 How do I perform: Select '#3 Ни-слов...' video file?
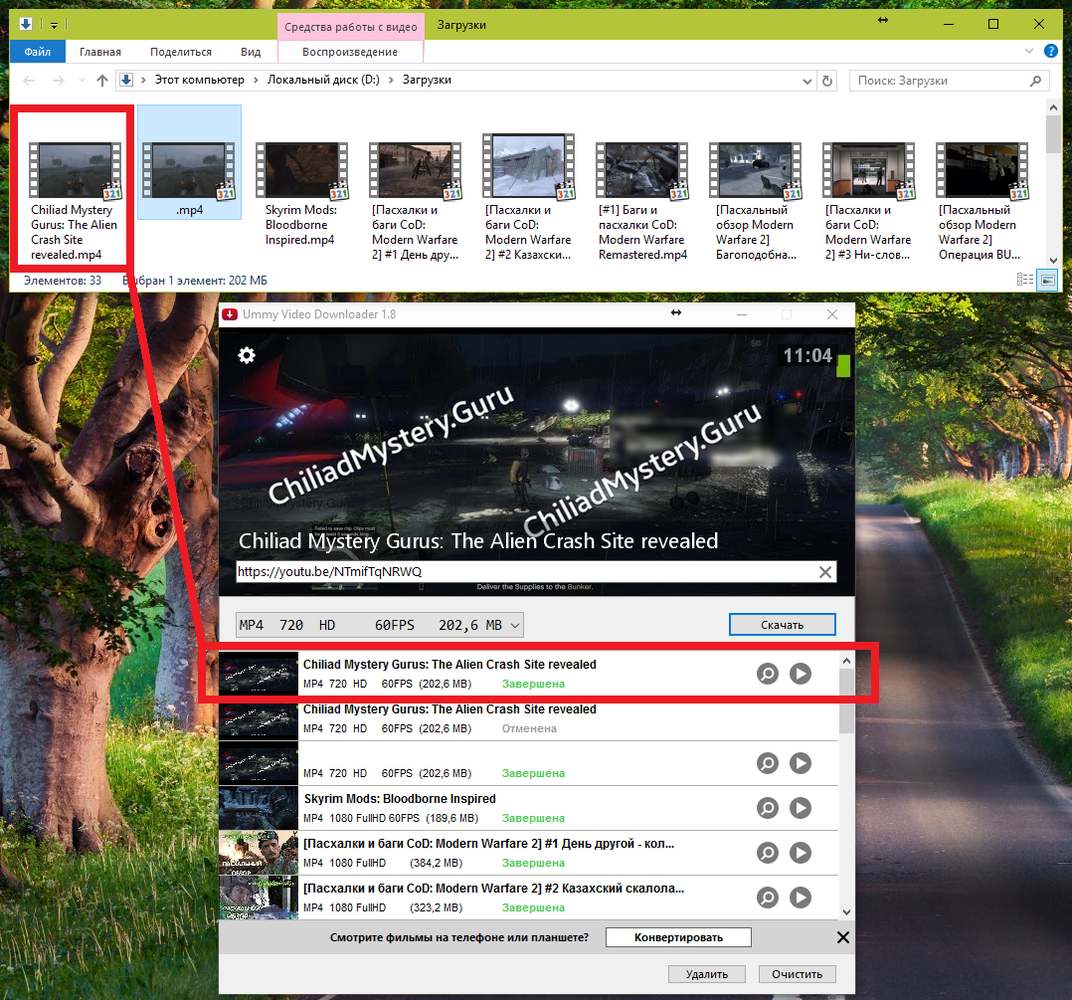click(868, 202)
